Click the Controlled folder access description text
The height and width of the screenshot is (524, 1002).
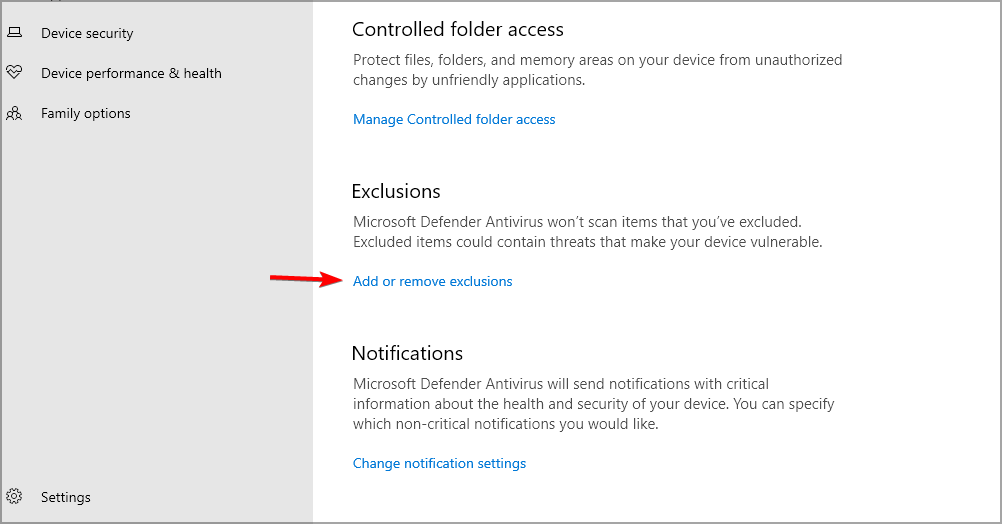[597, 70]
